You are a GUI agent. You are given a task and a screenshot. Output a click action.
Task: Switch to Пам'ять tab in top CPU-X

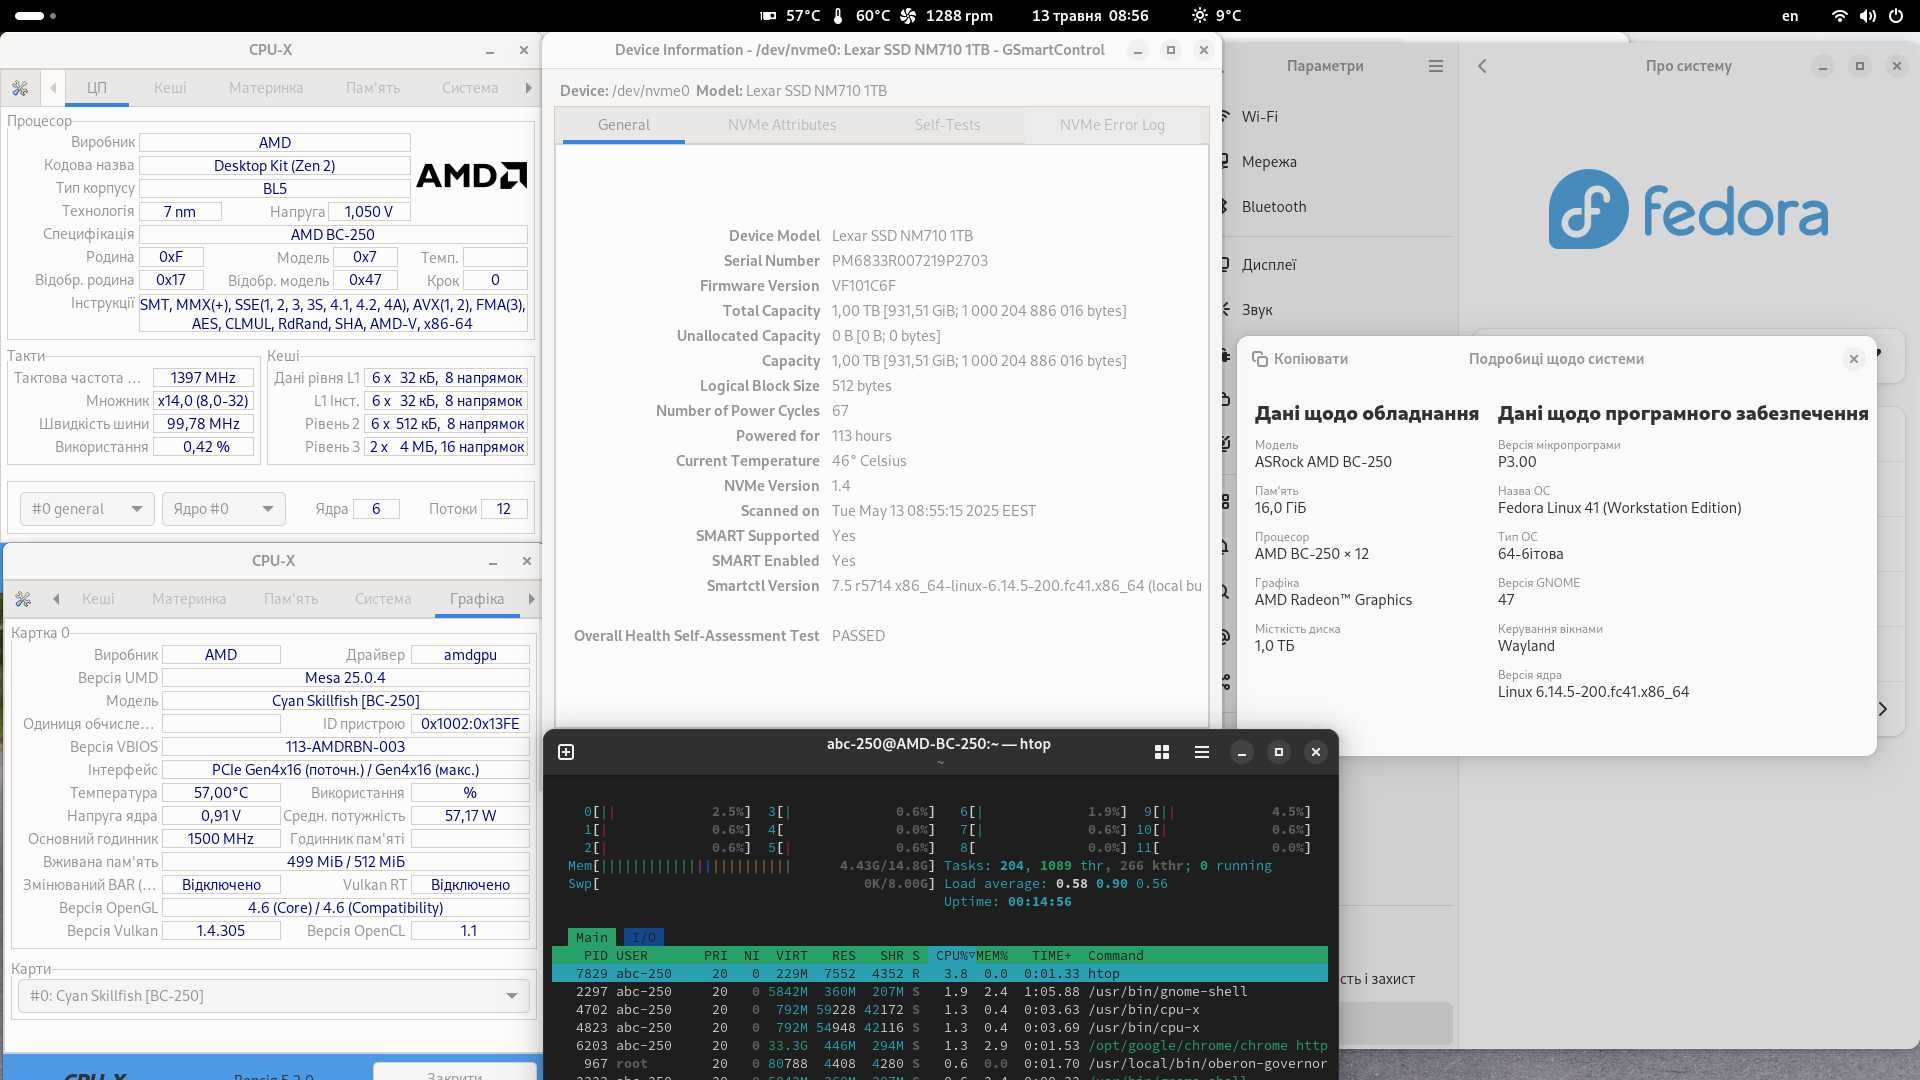373,88
